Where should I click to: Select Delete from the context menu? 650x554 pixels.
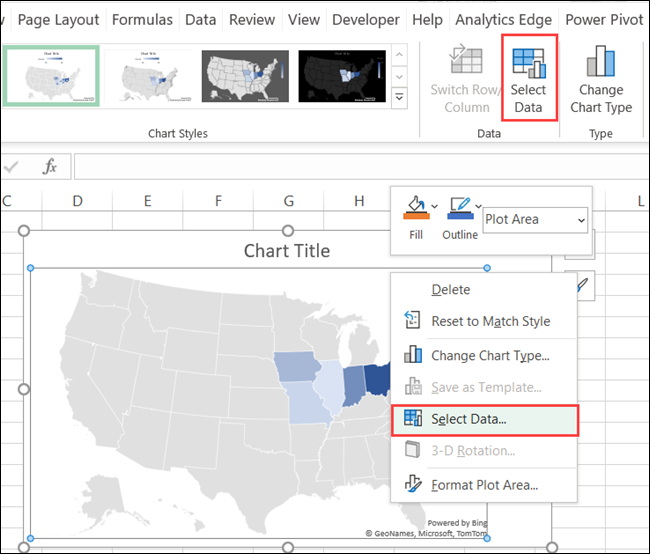[x=450, y=289]
